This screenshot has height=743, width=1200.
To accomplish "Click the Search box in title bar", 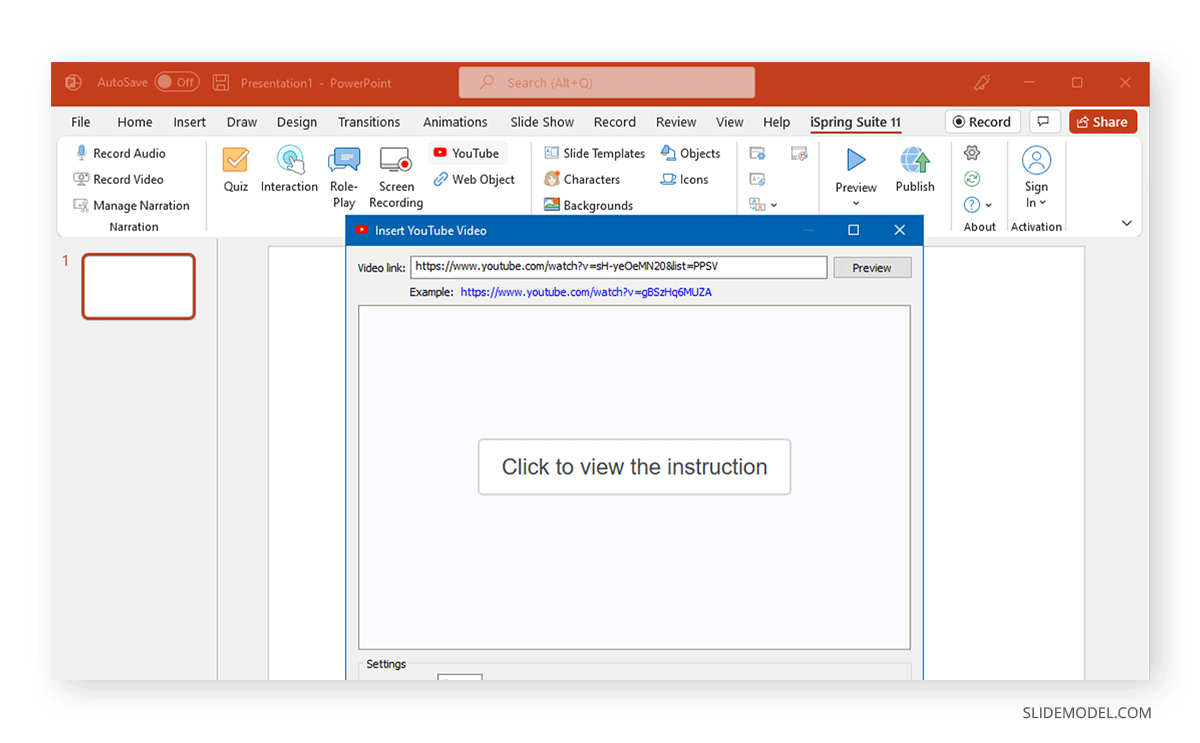I will [607, 83].
